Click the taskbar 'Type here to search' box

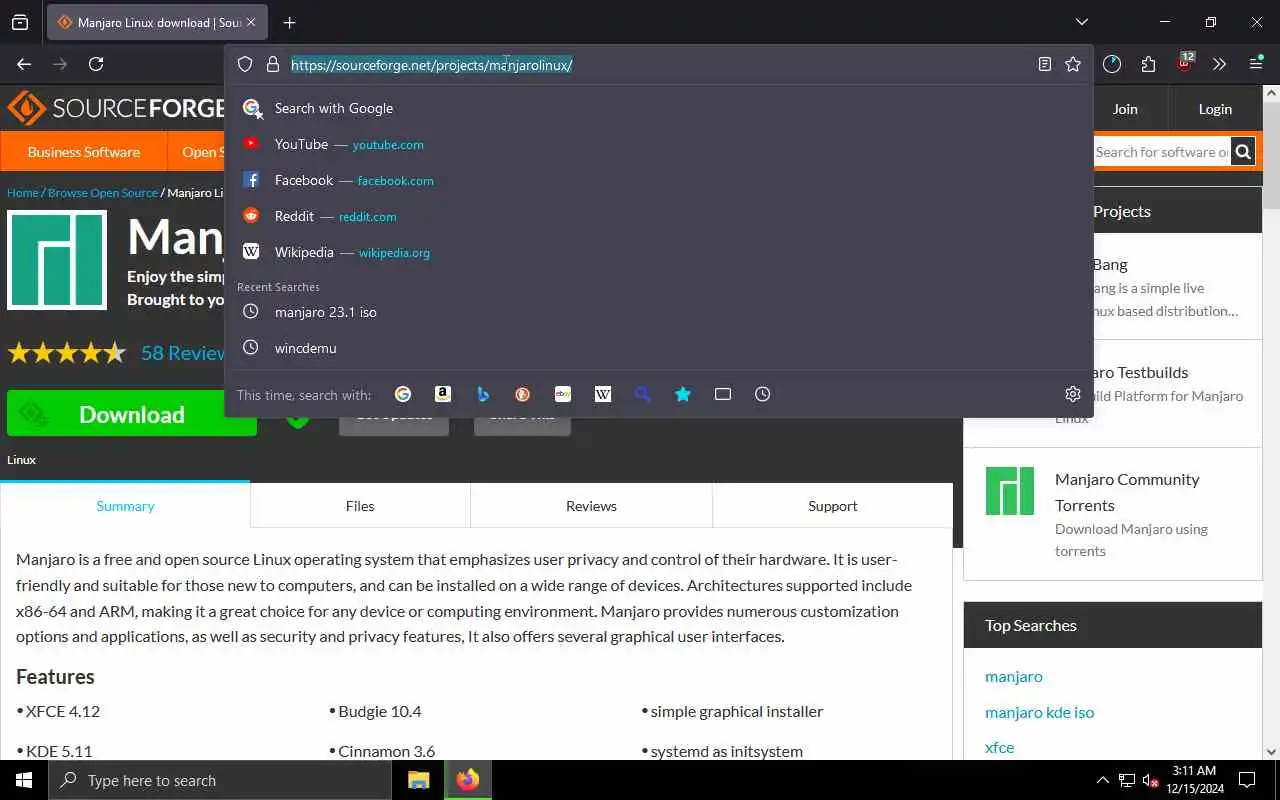tap(220, 780)
